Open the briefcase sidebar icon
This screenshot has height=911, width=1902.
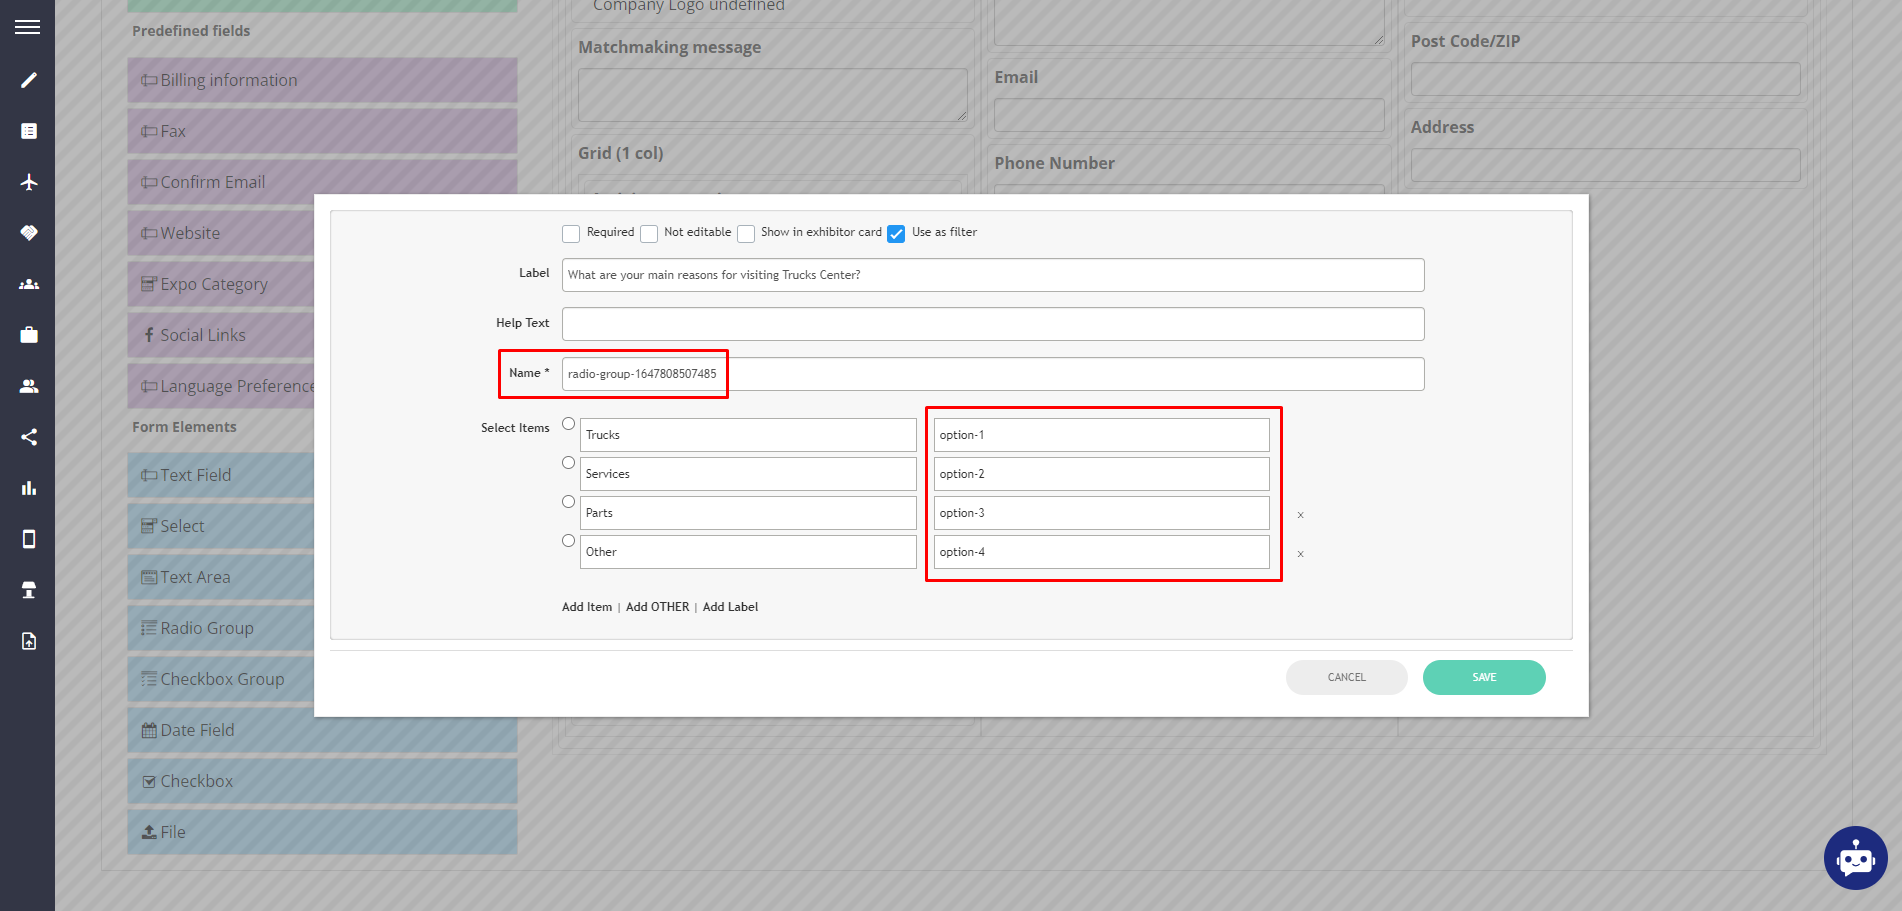coord(28,334)
